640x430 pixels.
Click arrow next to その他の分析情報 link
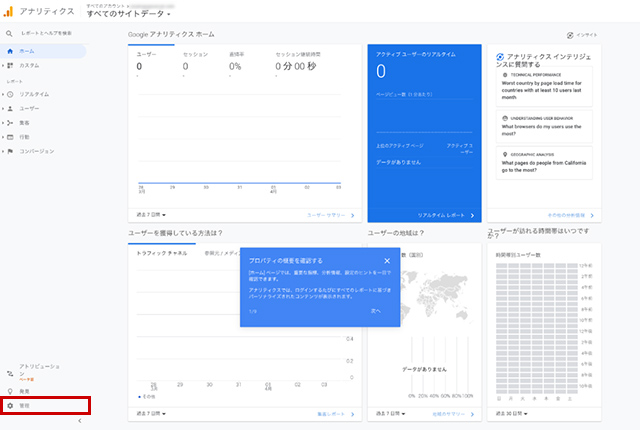click(592, 215)
